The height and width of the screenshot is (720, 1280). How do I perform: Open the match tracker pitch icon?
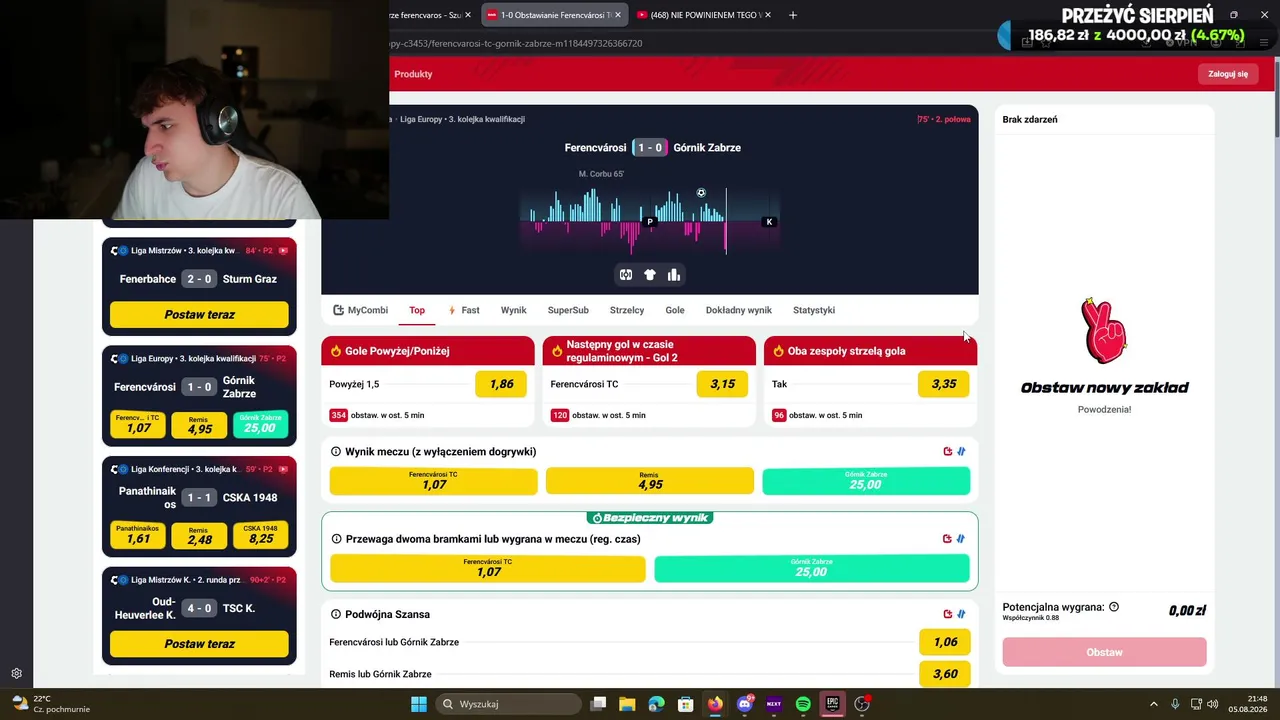click(626, 275)
